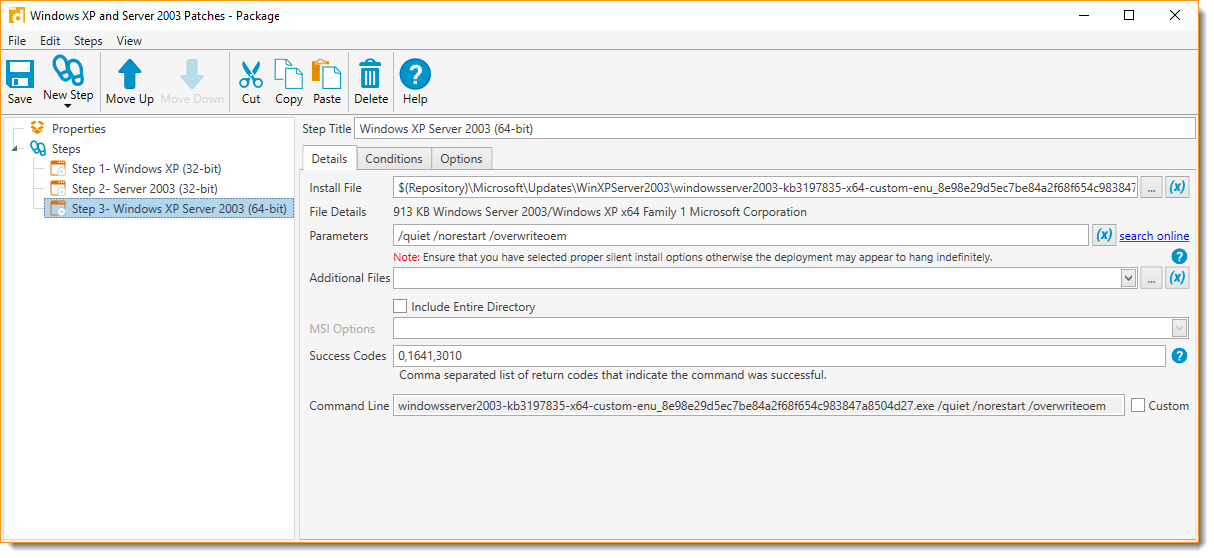
Task: Enable the Custom command line checkbox
Action: pyautogui.click(x=1138, y=405)
